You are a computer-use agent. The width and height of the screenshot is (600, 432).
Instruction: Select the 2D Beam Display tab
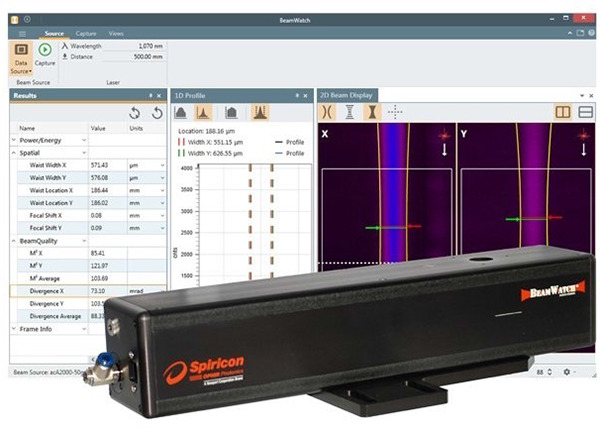point(347,95)
